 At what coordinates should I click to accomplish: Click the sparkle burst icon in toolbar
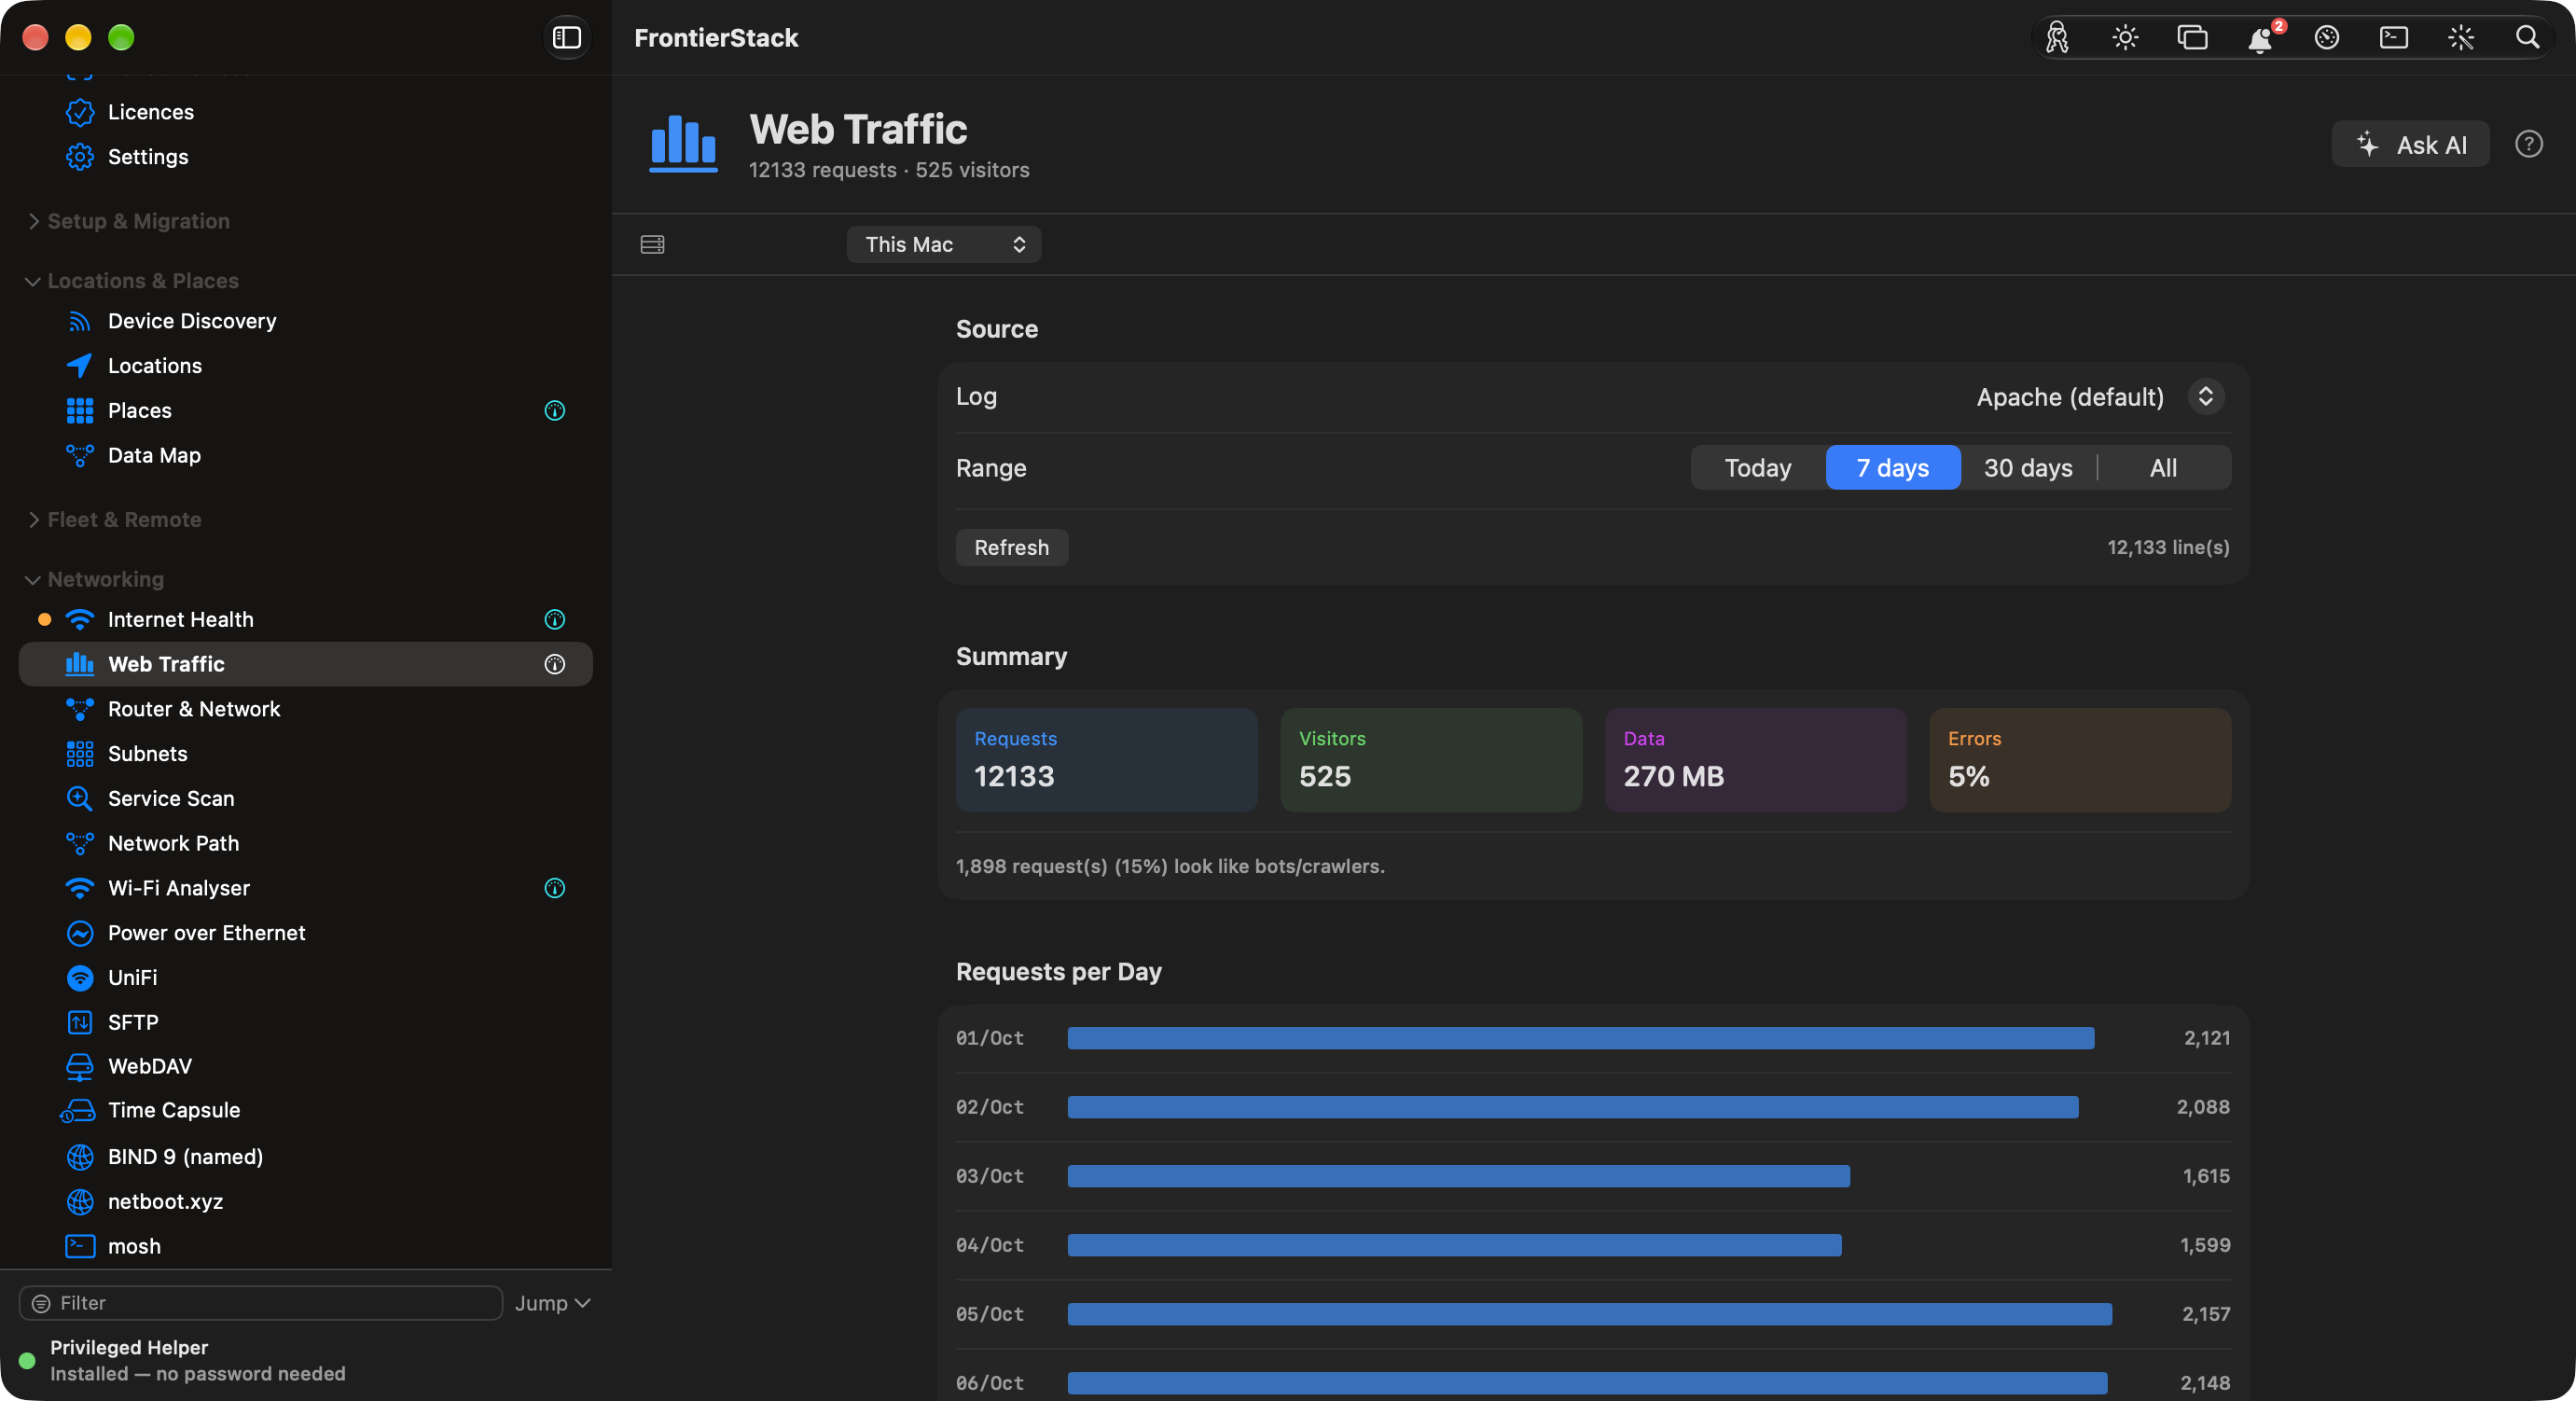click(2461, 38)
